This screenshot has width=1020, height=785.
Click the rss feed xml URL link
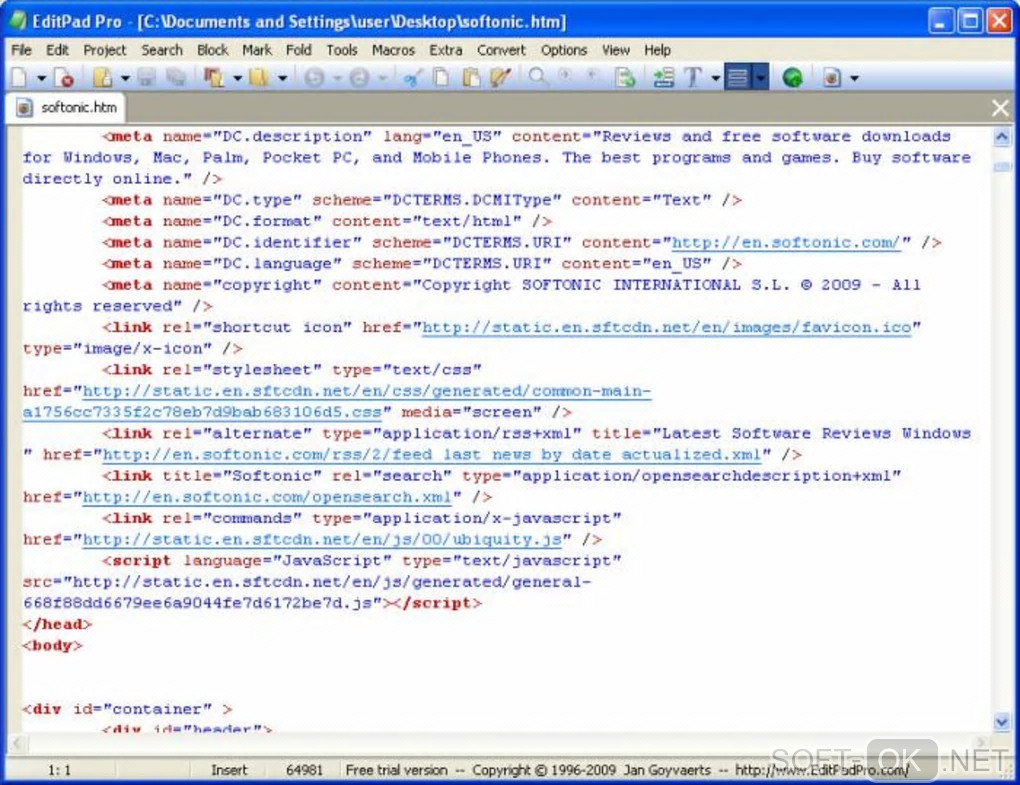click(432, 455)
